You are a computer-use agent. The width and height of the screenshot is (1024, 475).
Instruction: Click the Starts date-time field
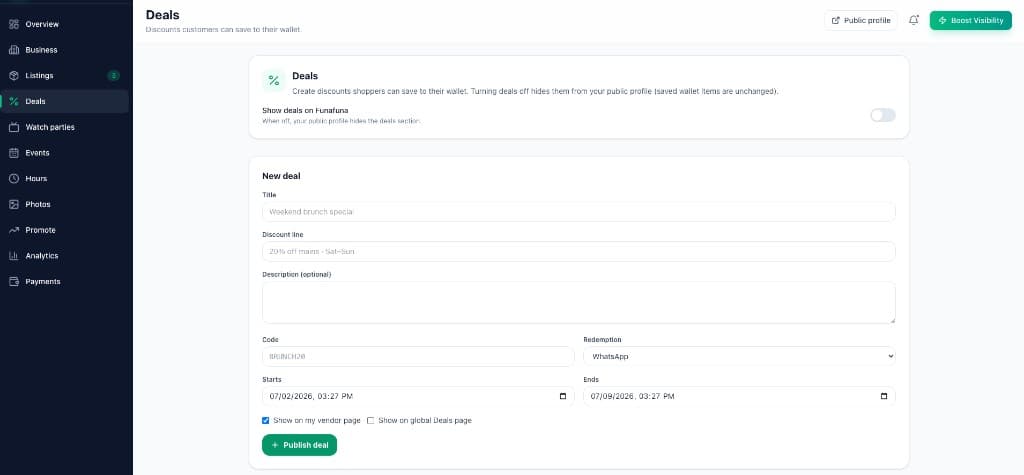[418, 396]
